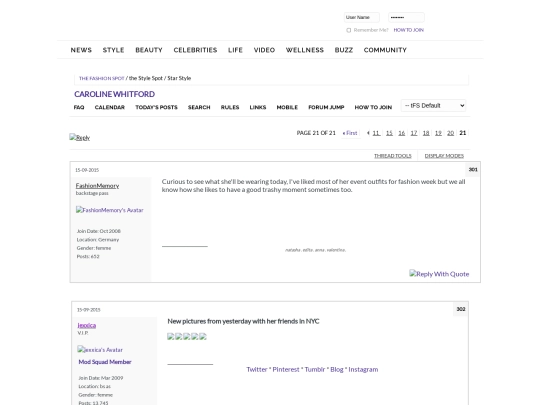Click jexxica's Avatar image
Viewport: 540px width, 405px height.
pos(100,350)
